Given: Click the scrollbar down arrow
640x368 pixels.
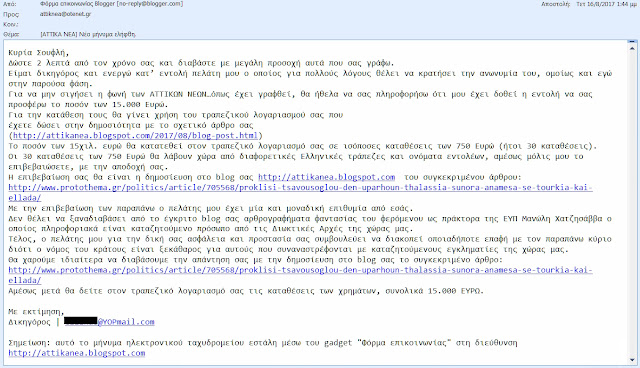Looking at the screenshot, I should [632, 360].
